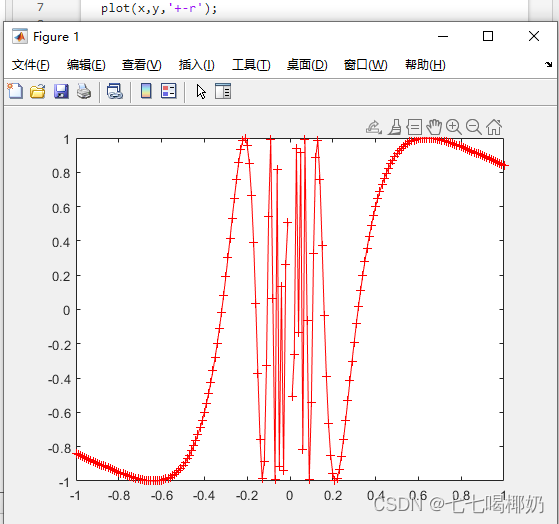559x524 pixels.
Task: Click the y-axis tick label -0.6
Action: [x=59, y=413]
